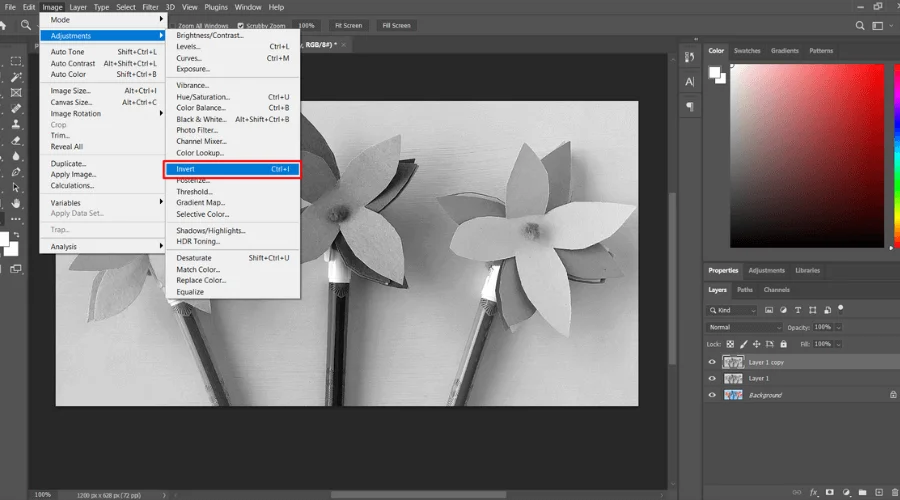The width and height of the screenshot is (900, 500).
Task: Toggle type layer filter T icon
Action: pyautogui.click(x=798, y=310)
